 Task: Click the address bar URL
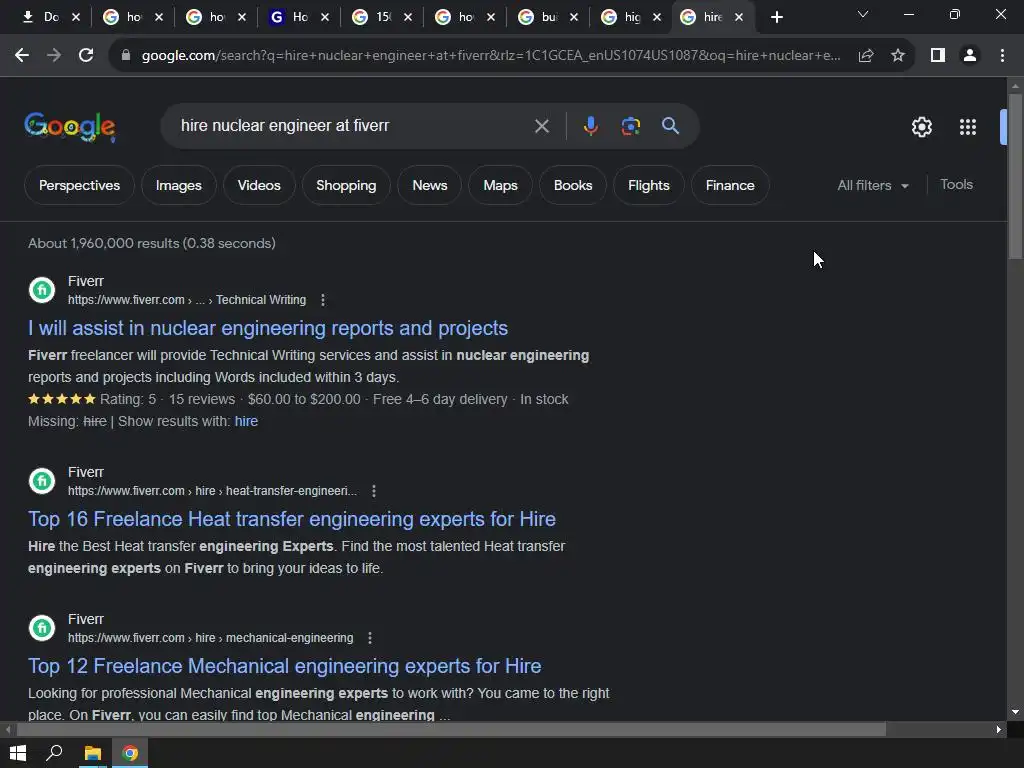pyautogui.click(x=491, y=56)
